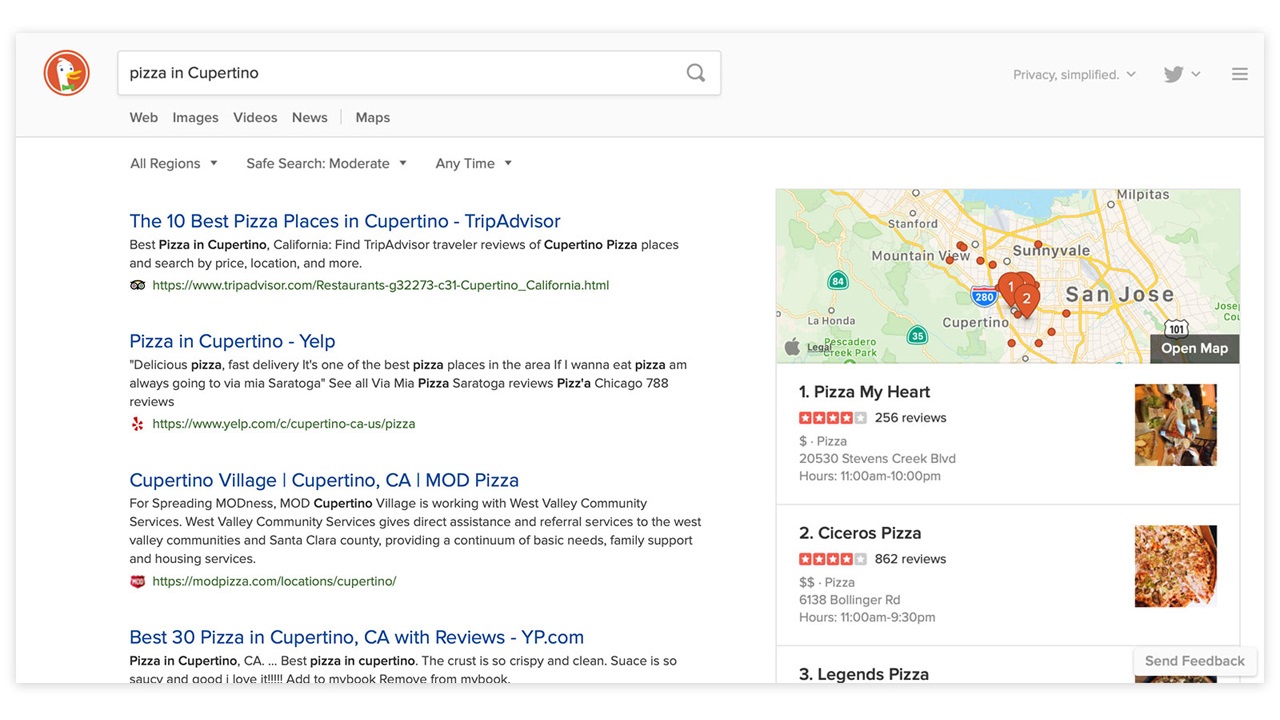Expand the All Regions dropdown
1280x720 pixels.
pos(174,164)
